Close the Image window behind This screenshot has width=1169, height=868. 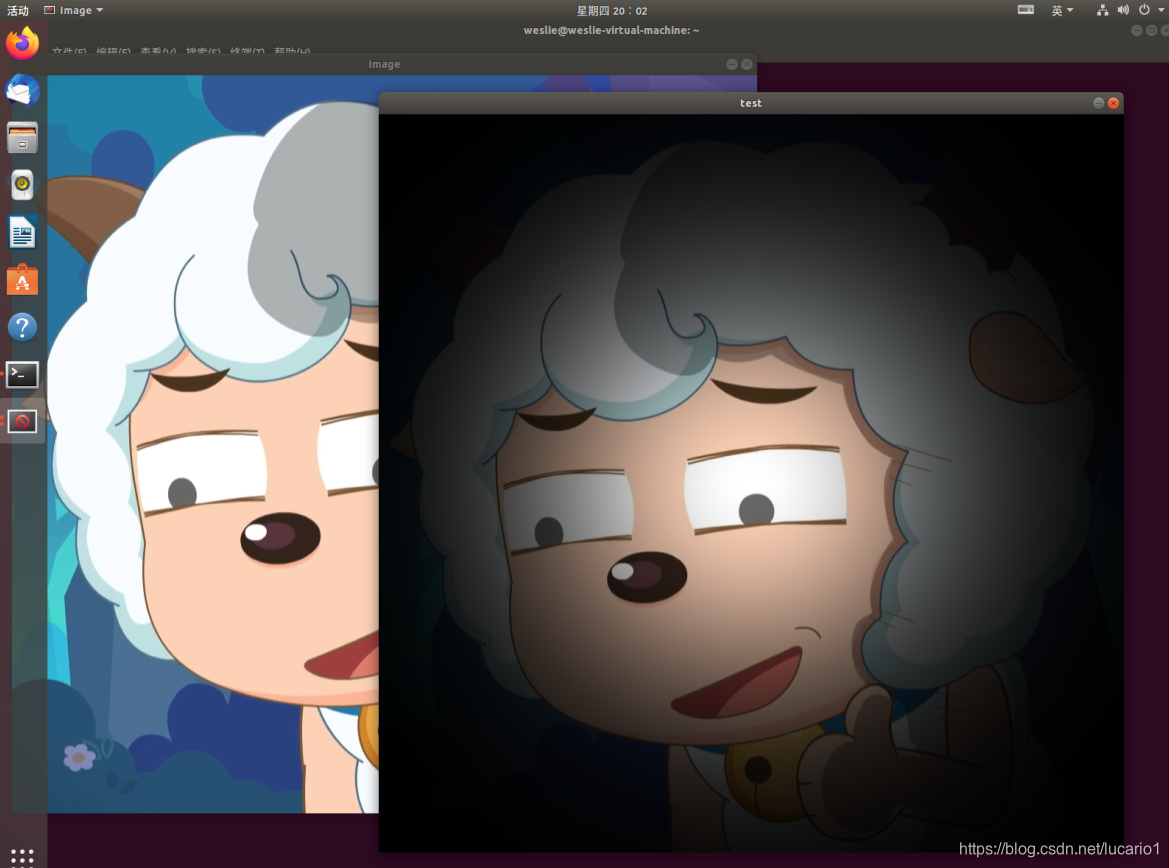pos(746,64)
